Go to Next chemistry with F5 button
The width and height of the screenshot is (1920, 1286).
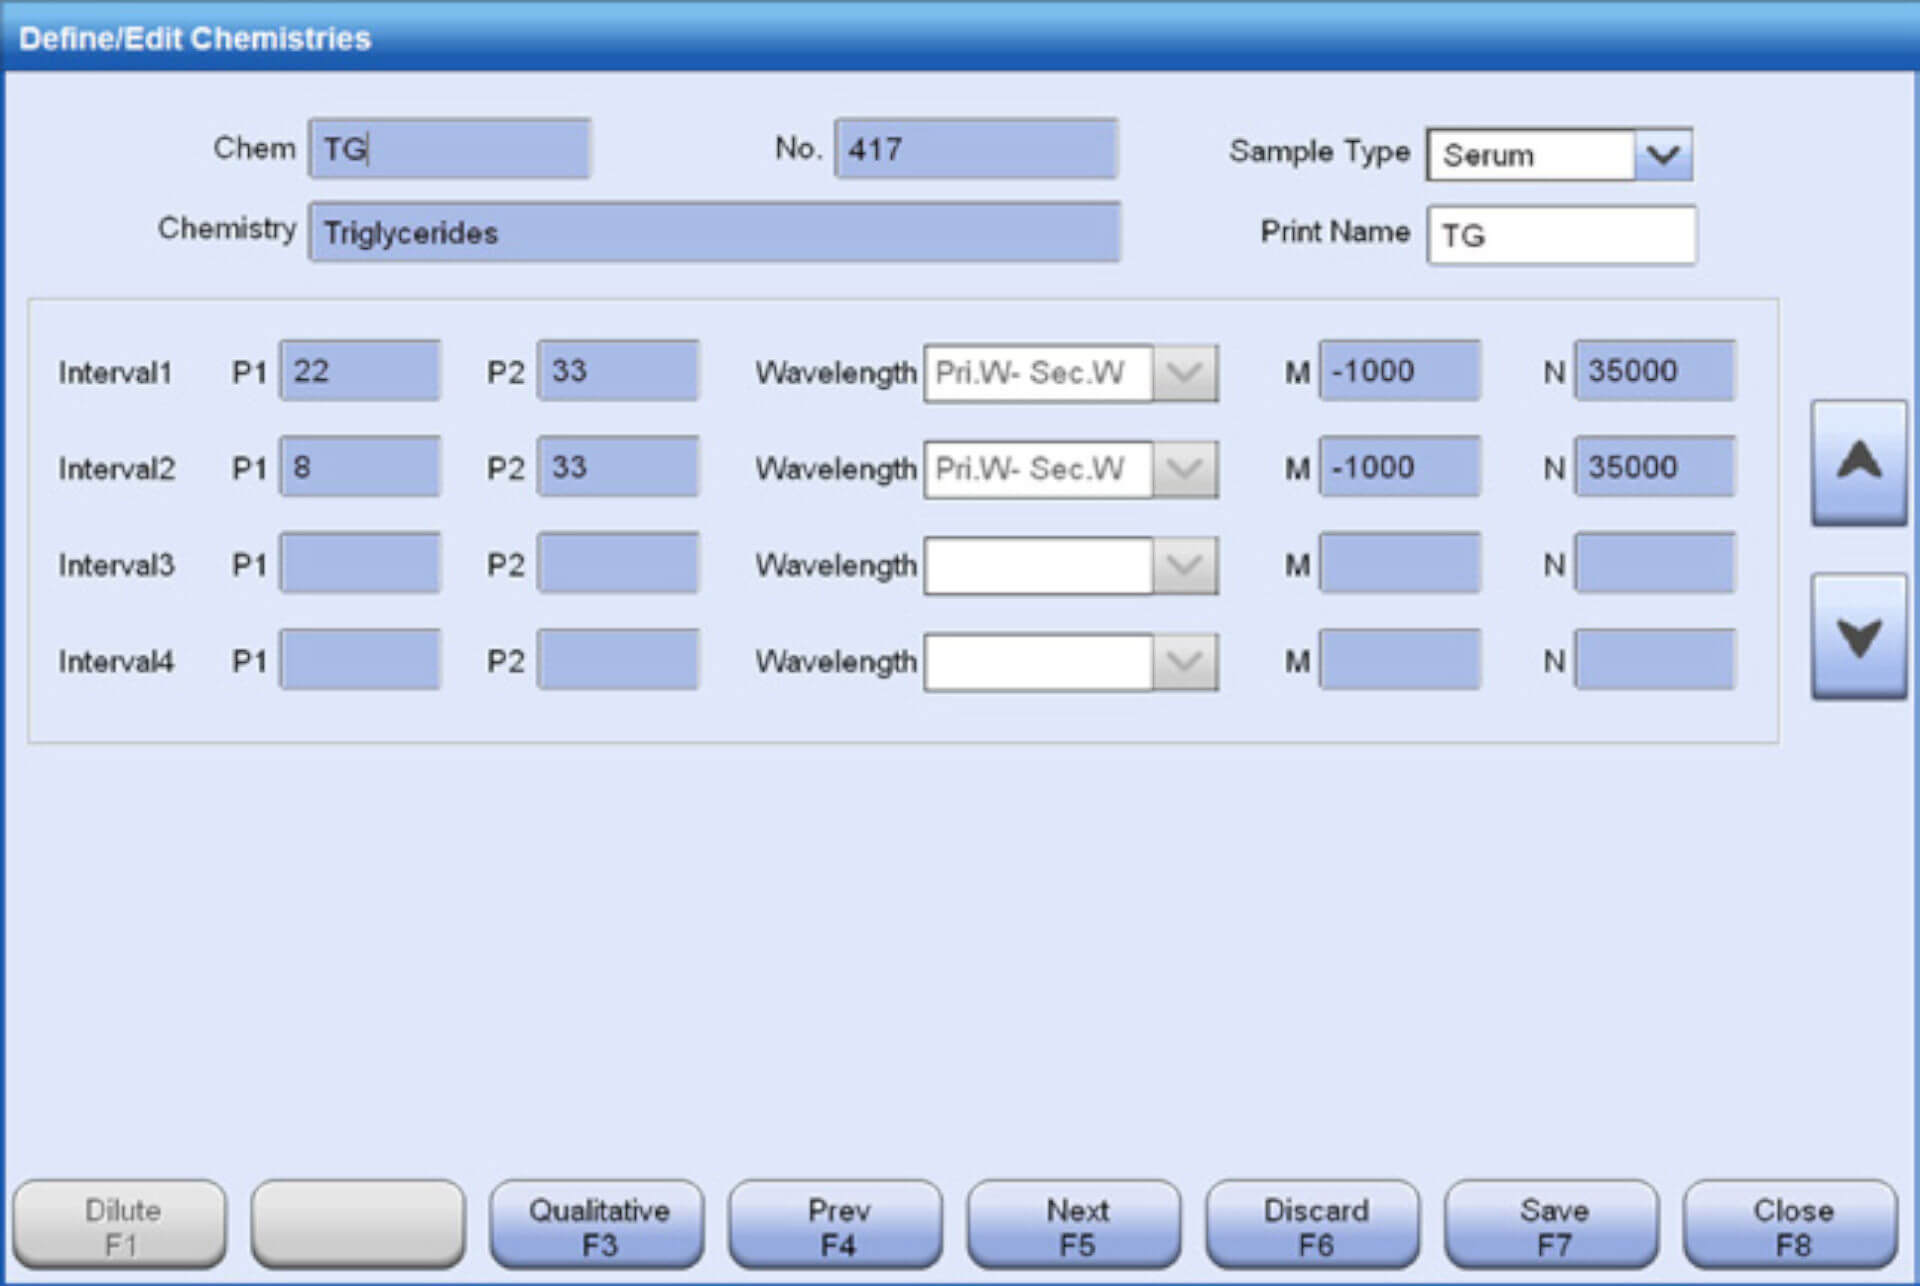point(1077,1226)
